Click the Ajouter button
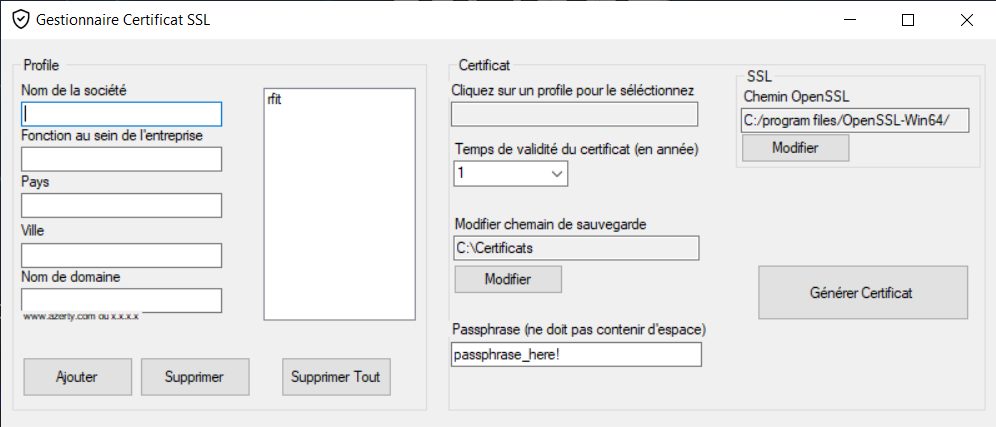 77,377
